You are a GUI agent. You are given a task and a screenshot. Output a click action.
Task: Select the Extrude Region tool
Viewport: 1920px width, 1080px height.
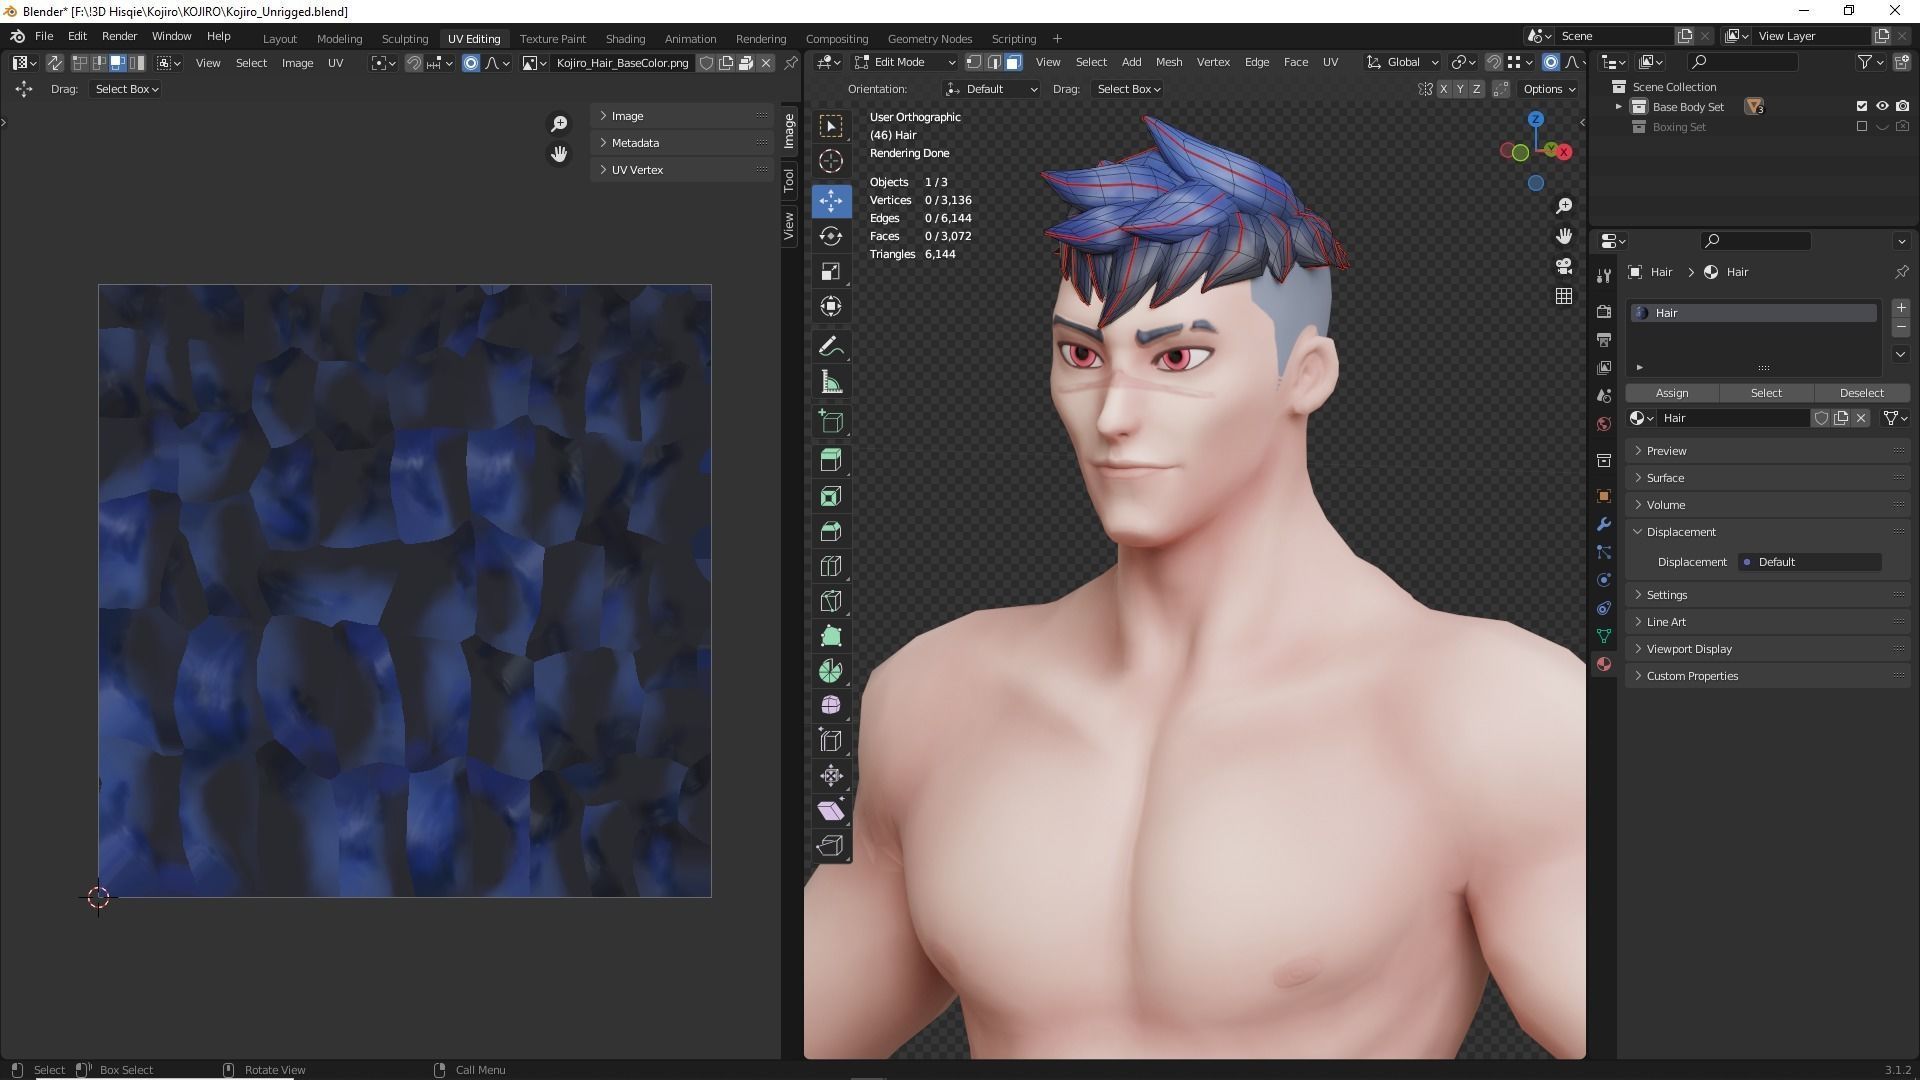(x=831, y=460)
